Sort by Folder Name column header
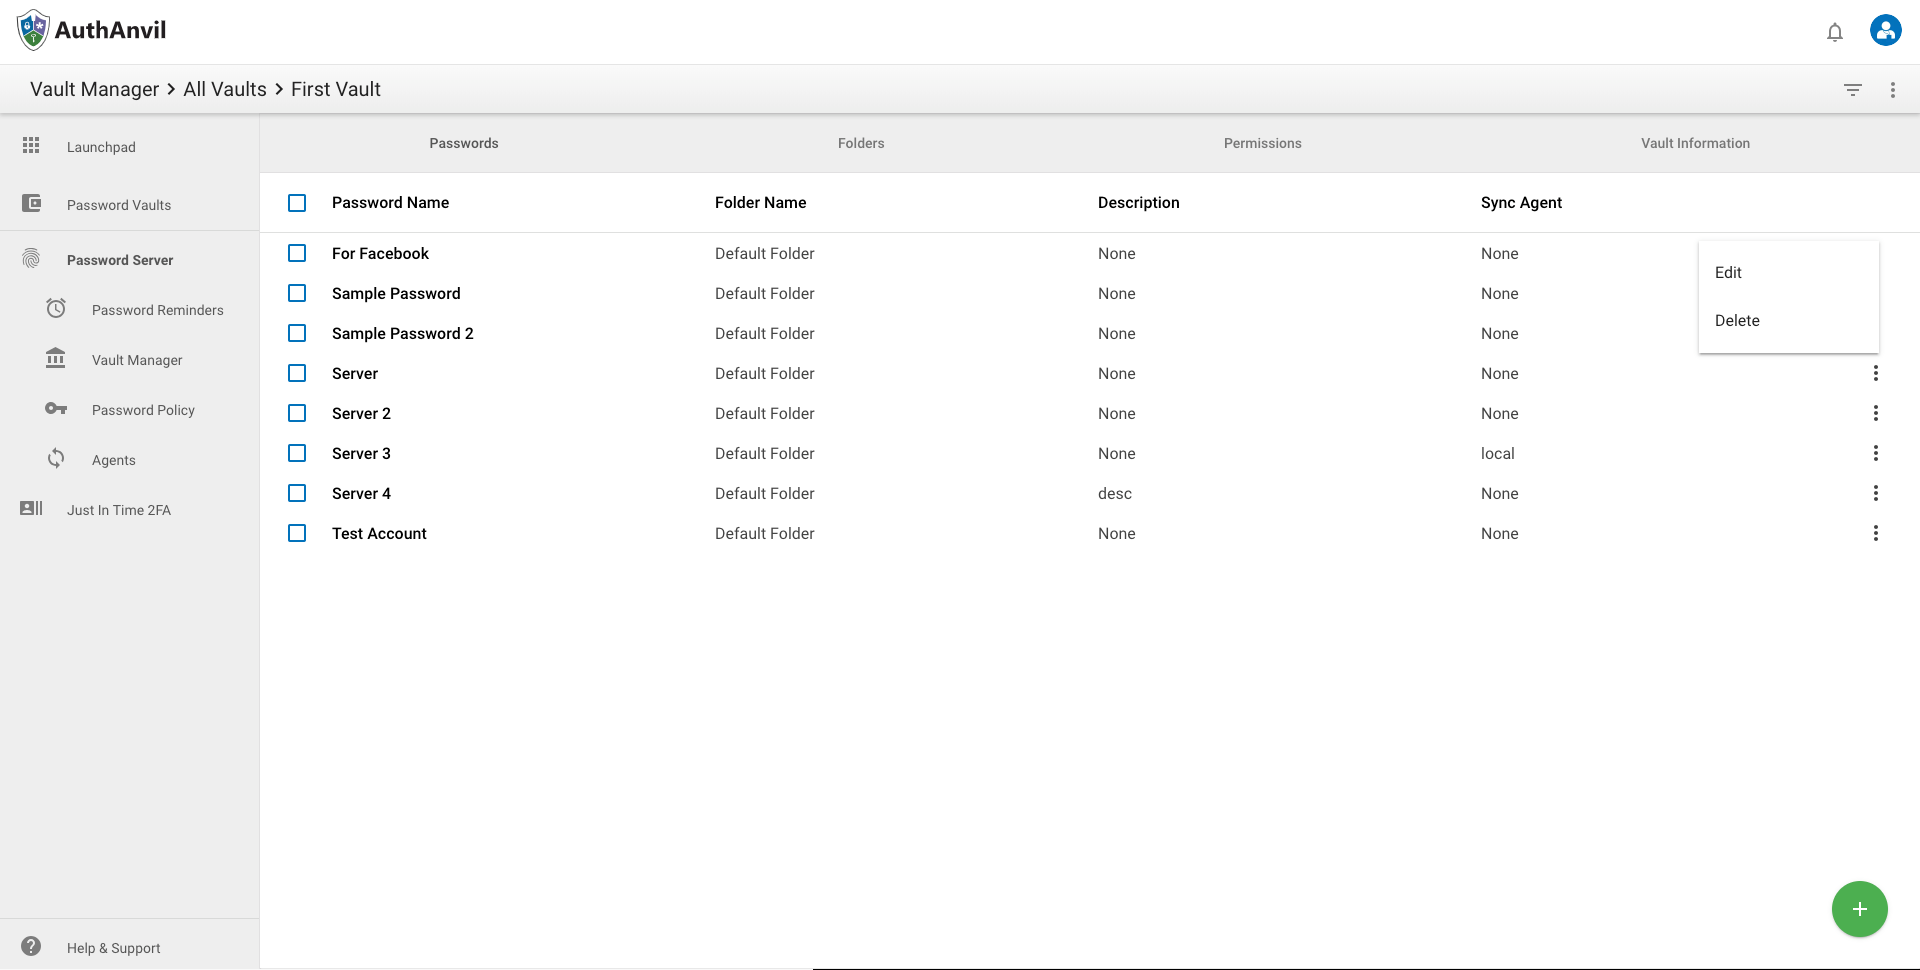 [760, 202]
